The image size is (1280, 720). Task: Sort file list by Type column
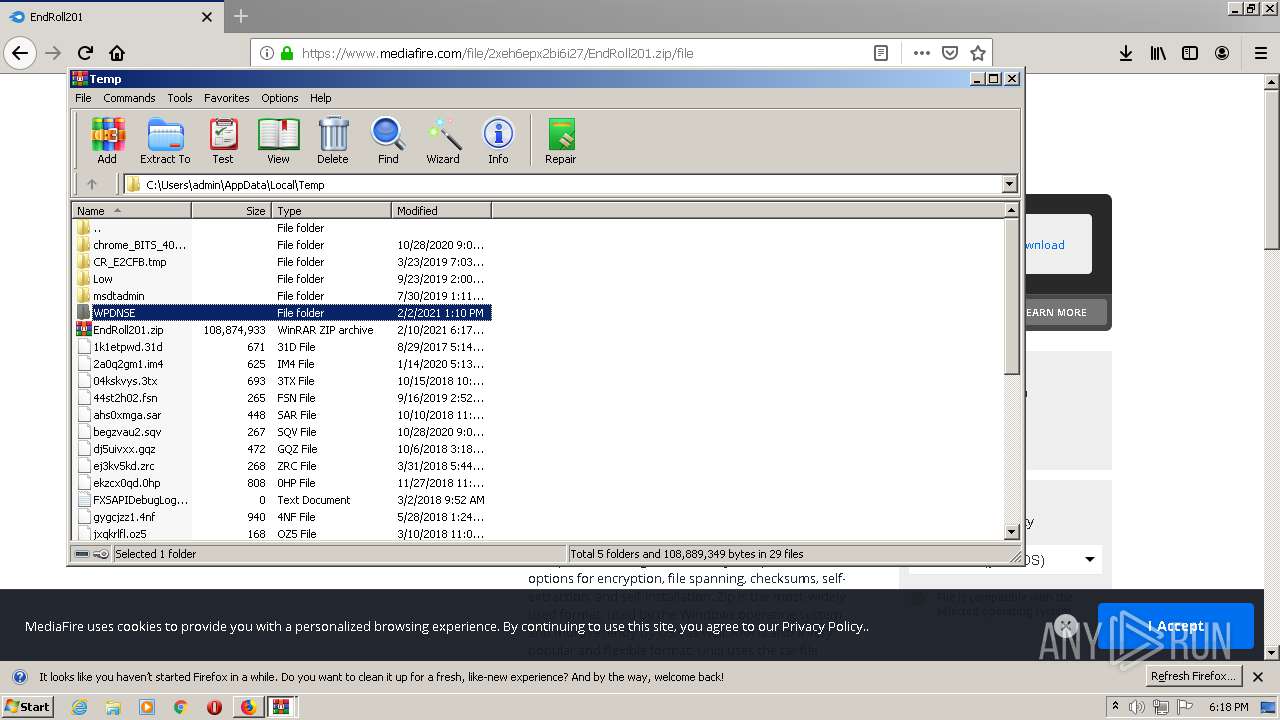click(331, 210)
